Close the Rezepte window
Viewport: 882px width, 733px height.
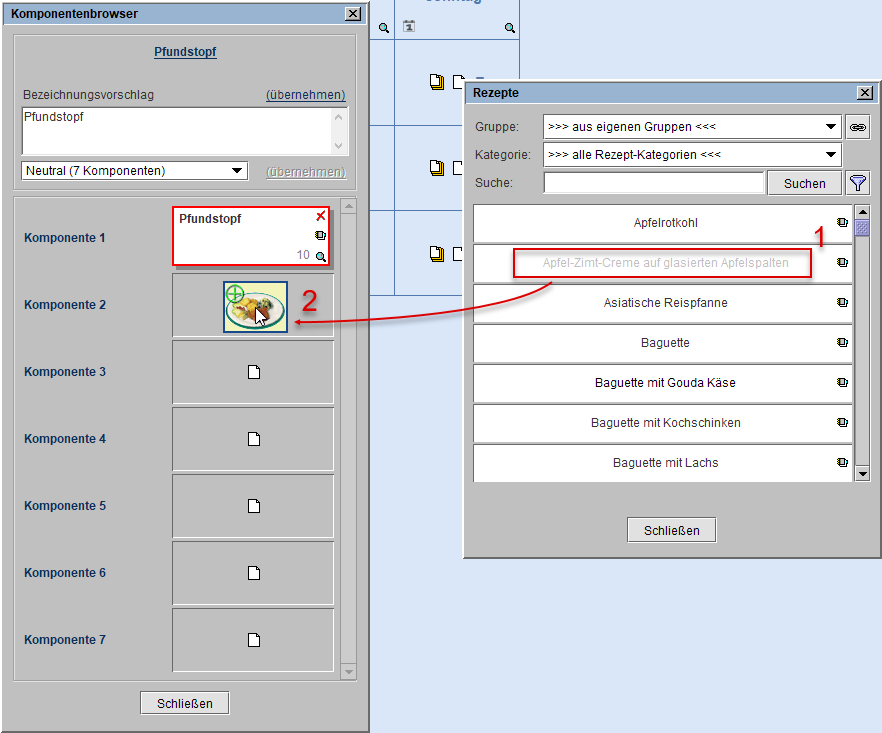[x=865, y=93]
